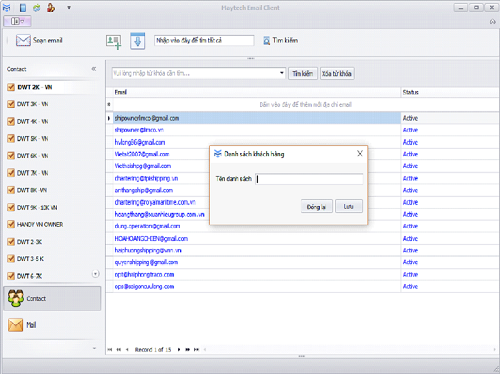Click the user icon in title bar

pyautogui.click(x=51, y=7)
